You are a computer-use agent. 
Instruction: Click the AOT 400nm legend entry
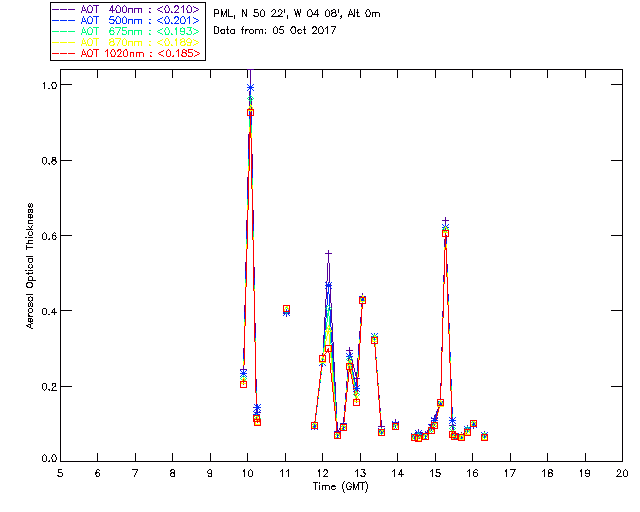coord(127,9)
